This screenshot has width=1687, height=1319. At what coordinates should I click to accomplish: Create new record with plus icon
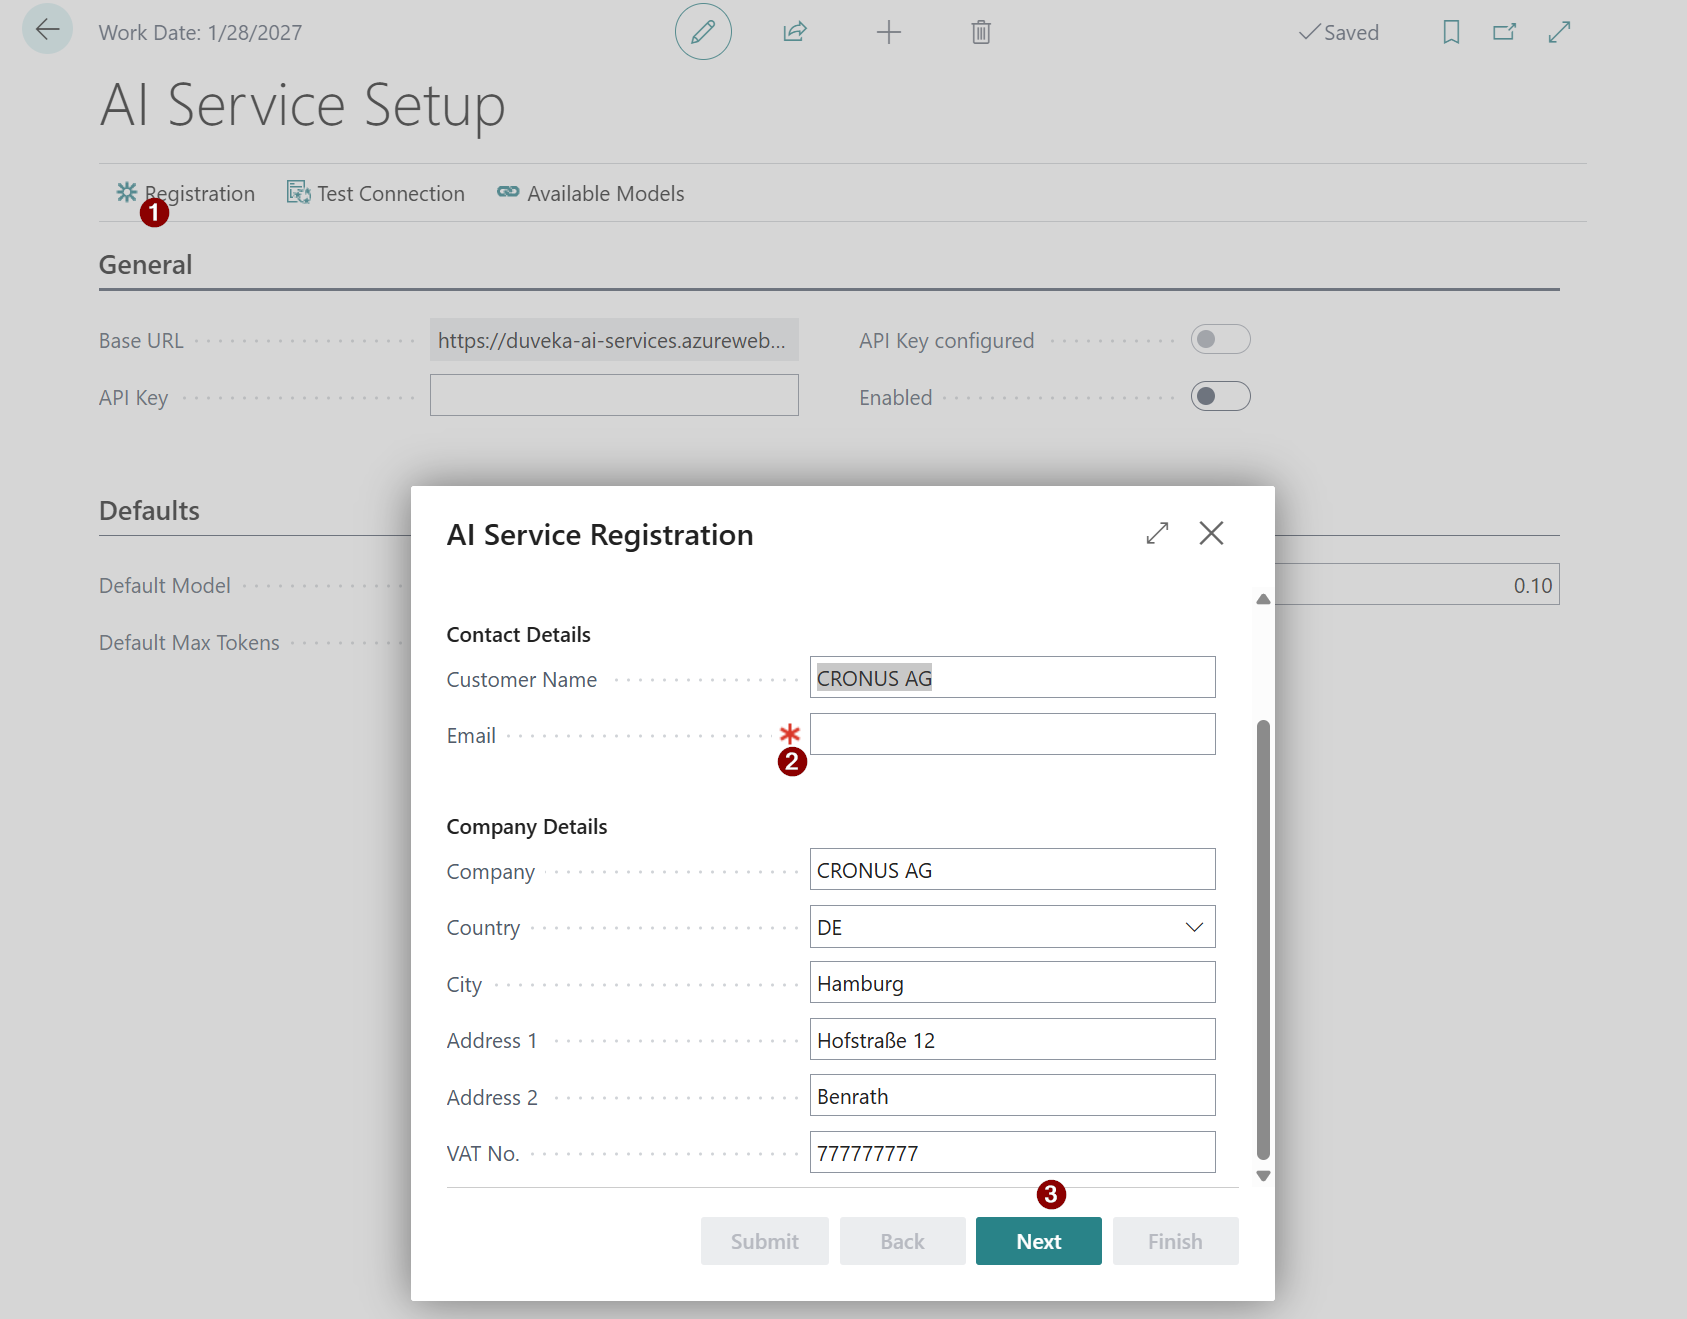888,32
